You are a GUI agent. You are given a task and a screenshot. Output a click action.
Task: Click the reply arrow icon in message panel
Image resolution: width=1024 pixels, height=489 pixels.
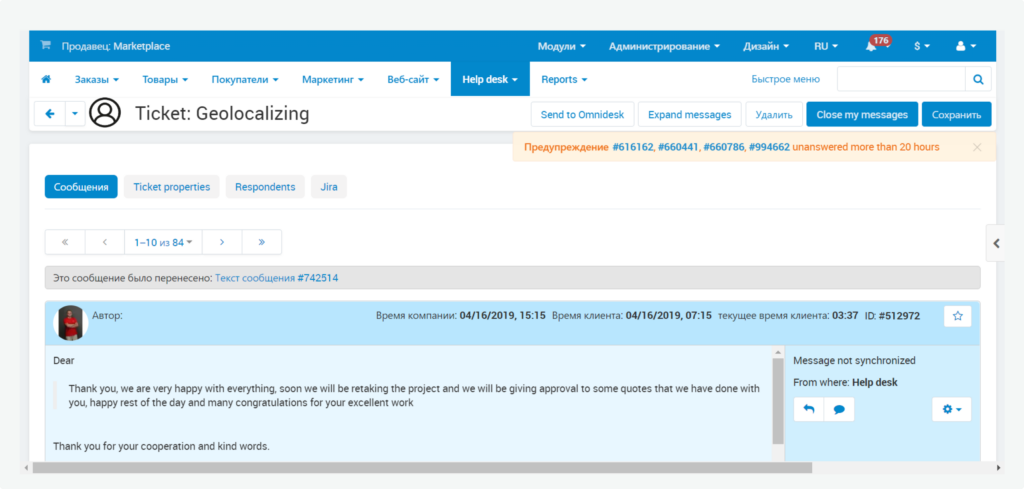click(x=808, y=409)
